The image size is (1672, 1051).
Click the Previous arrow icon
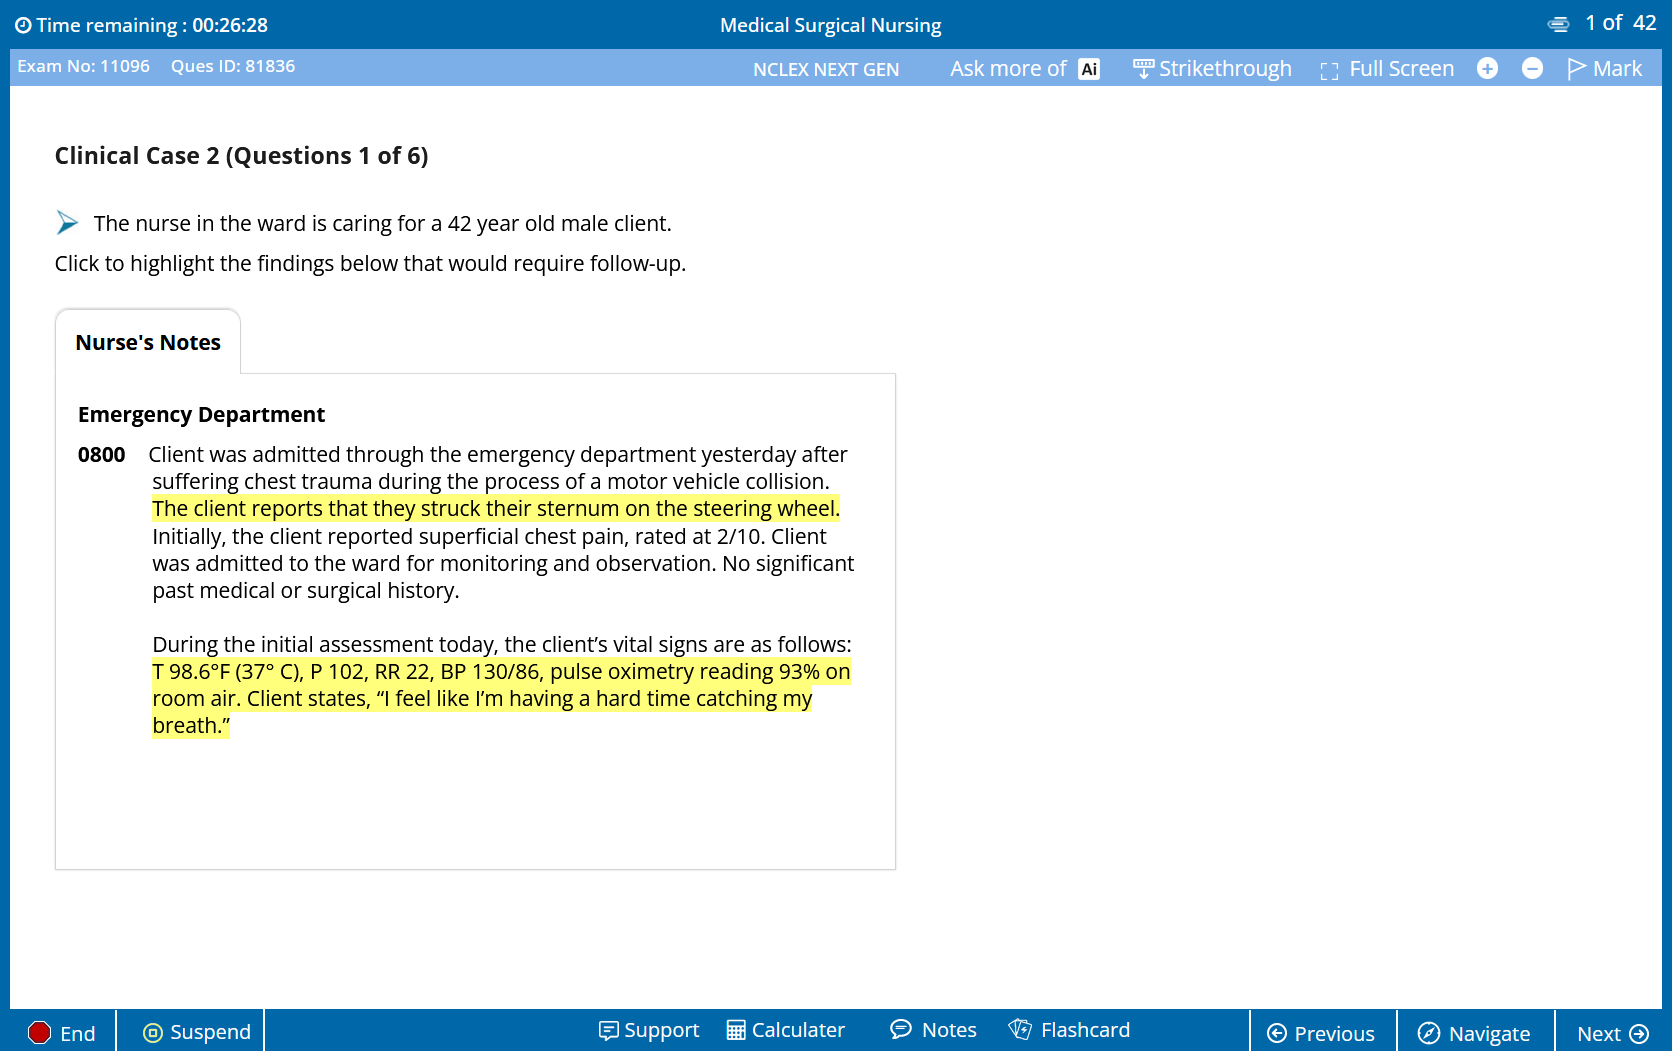1277,1034
